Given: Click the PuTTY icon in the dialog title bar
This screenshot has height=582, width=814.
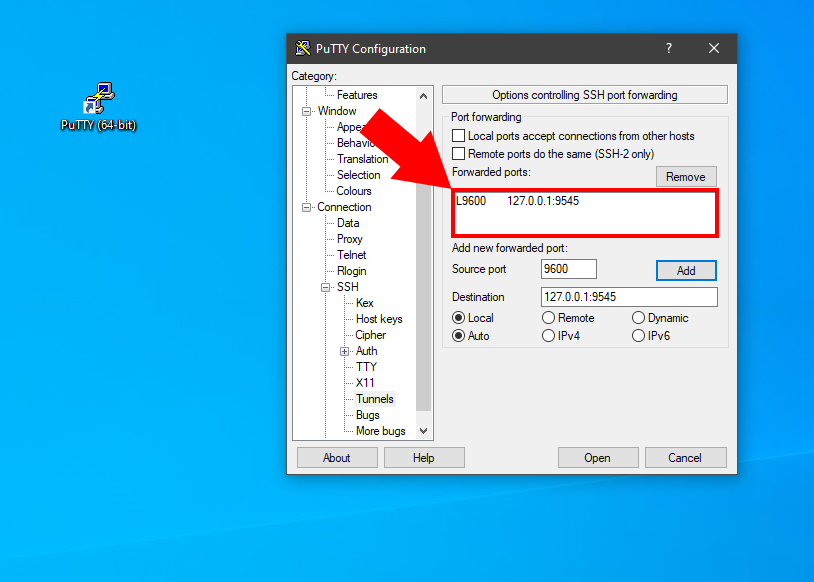Looking at the screenshot, I should (x=303, y=48).
